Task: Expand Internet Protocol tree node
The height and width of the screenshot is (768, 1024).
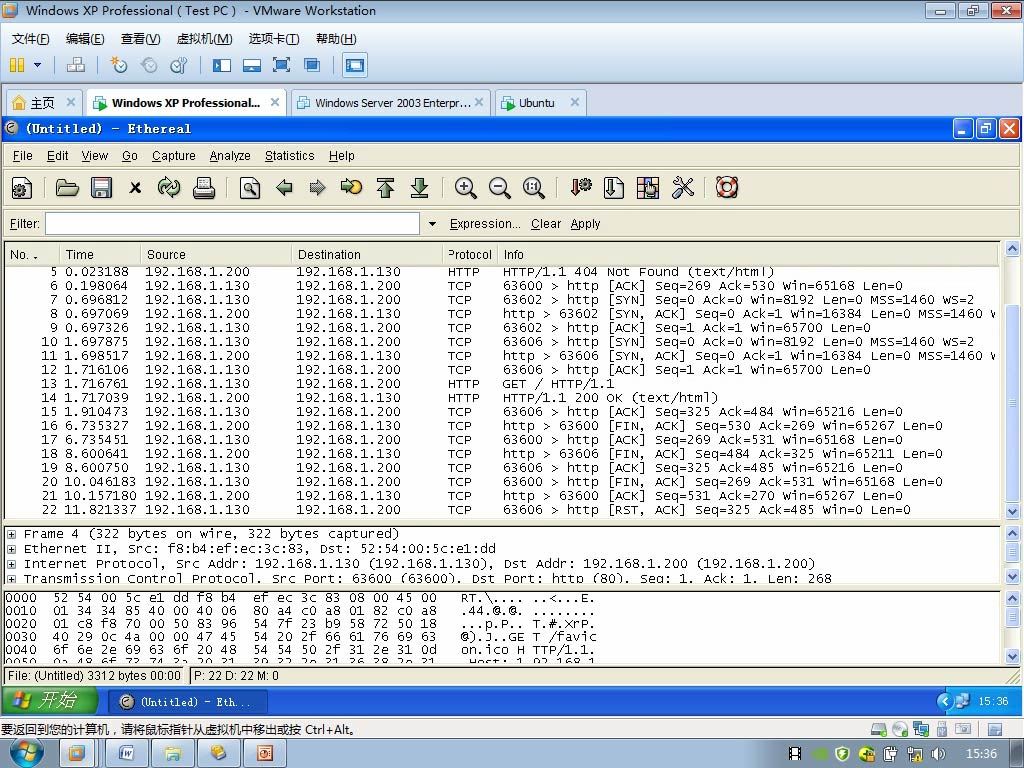Action: pos(11,564)
